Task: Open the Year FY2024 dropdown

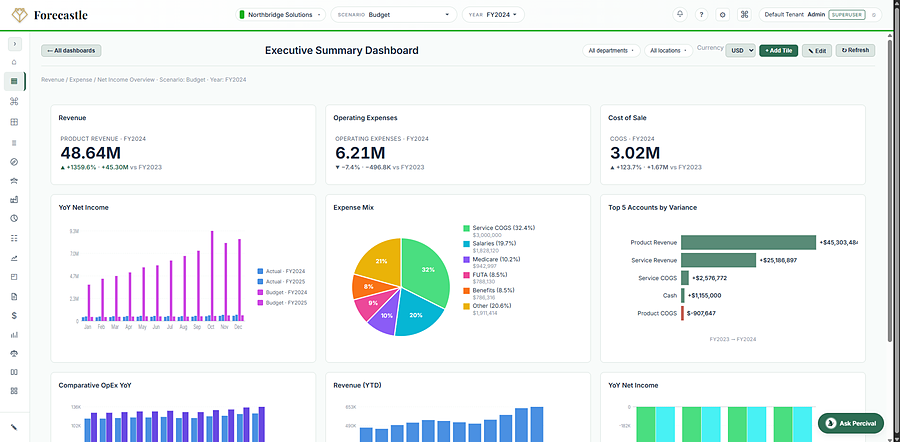Action: pyautogui.click(x=493, y=15)
